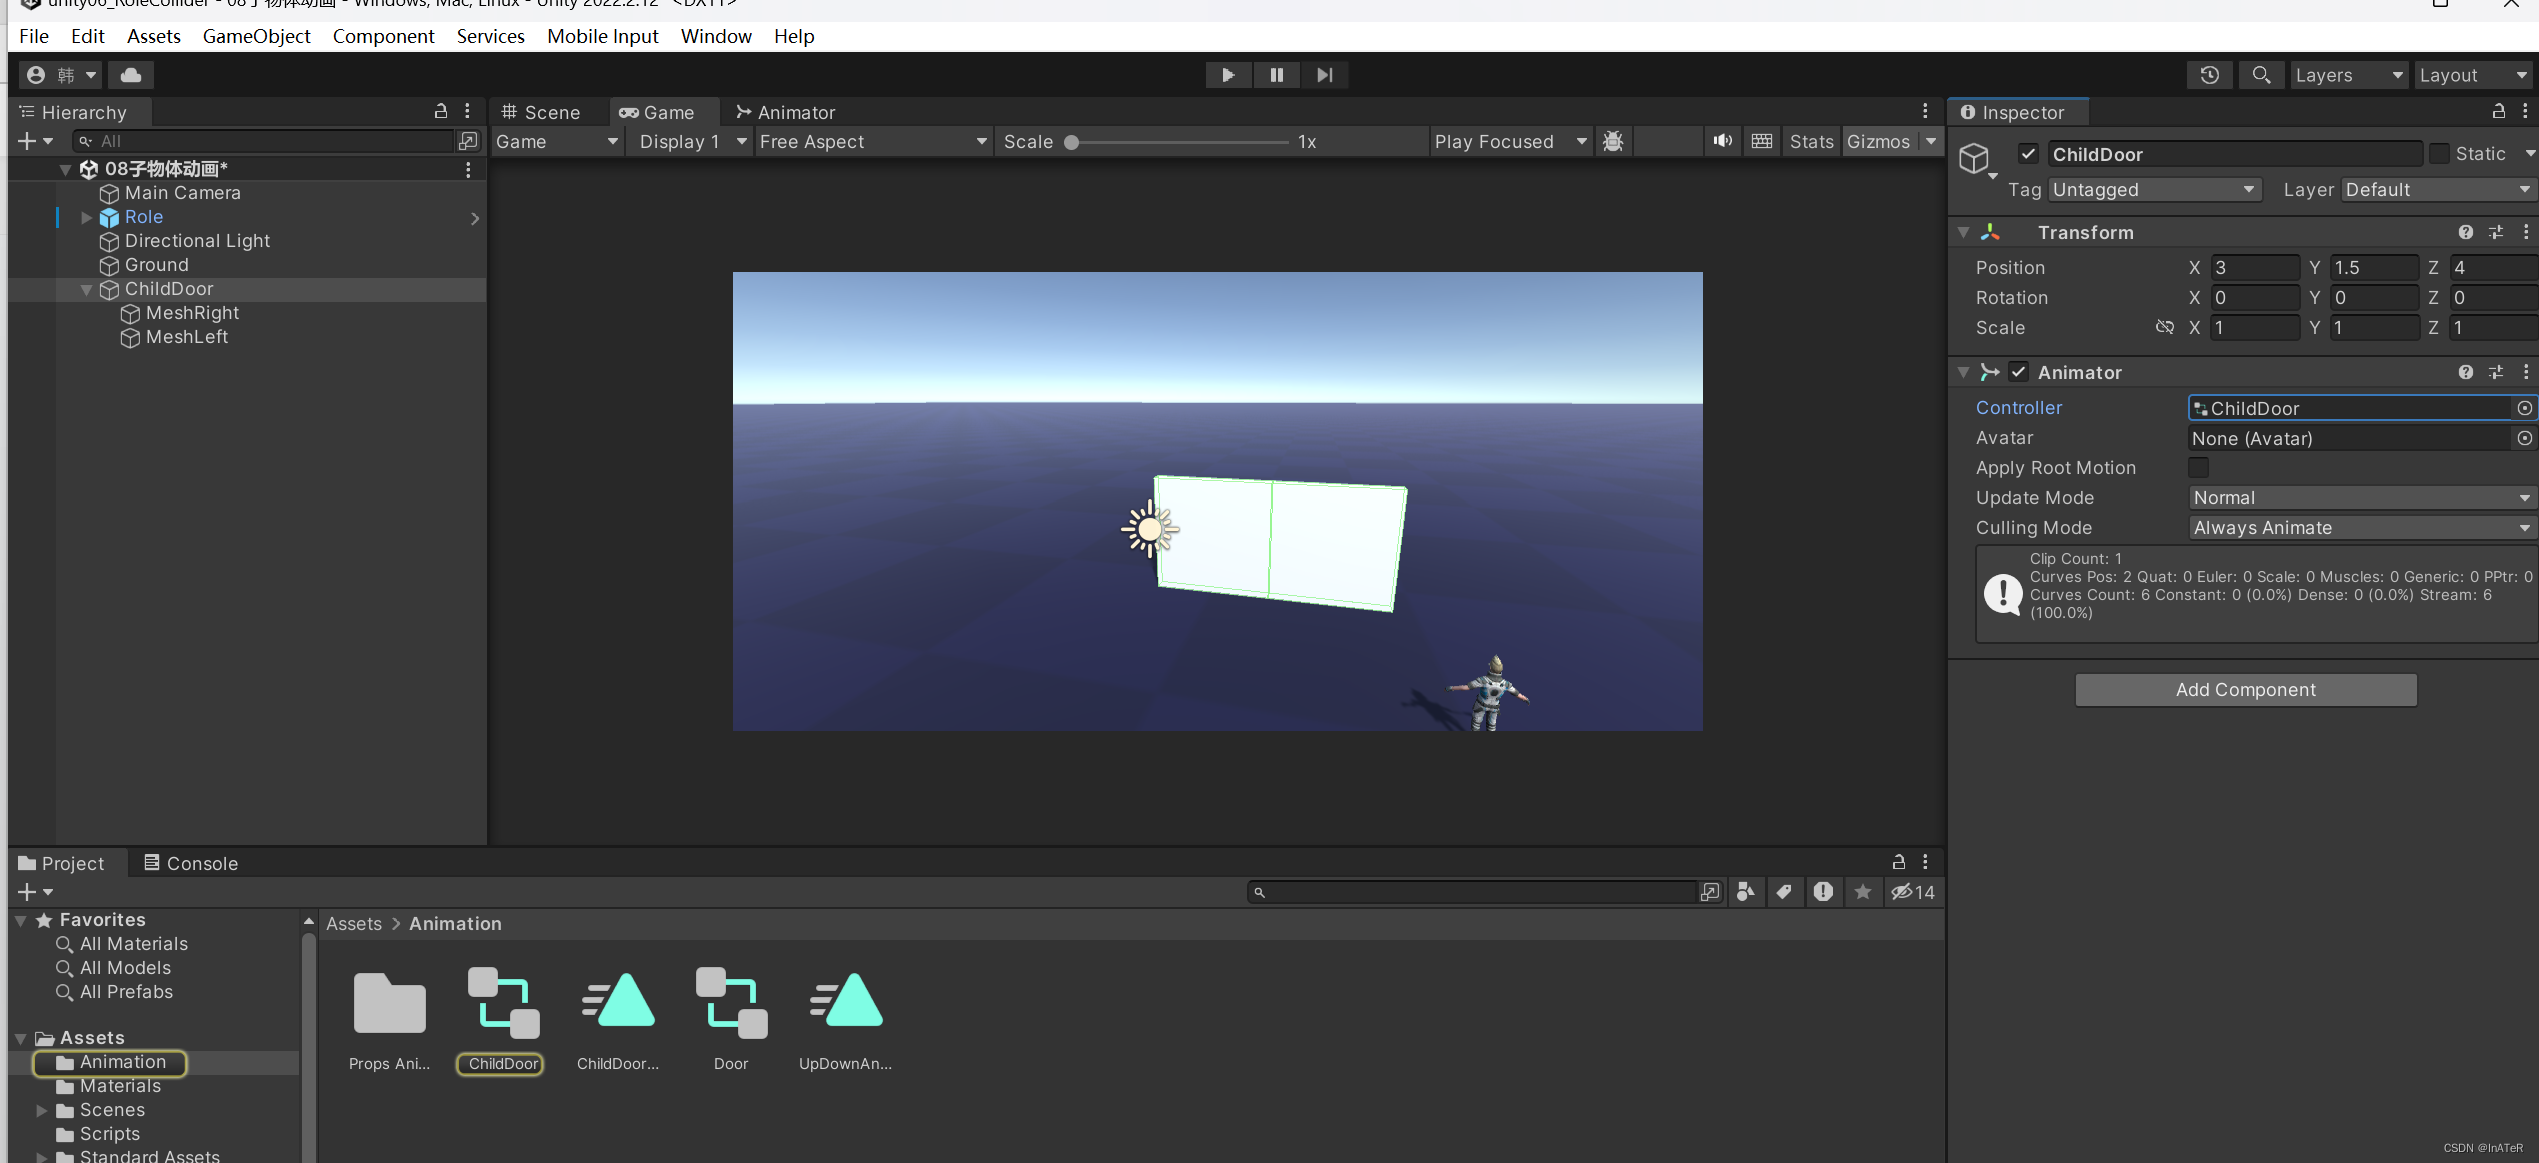This screenshot has height=1163, width=2539.
Task: Switch to the Animator tab
Action: pyautogui.click(x=785, y=112)
